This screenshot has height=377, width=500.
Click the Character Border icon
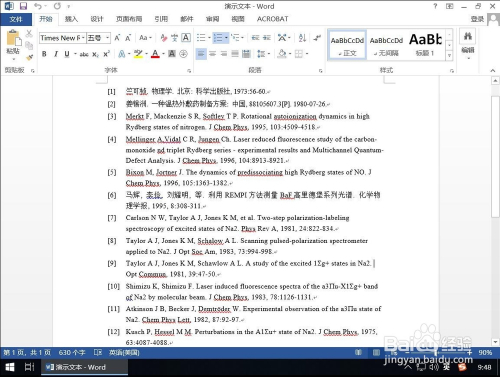tap(186, 38)
